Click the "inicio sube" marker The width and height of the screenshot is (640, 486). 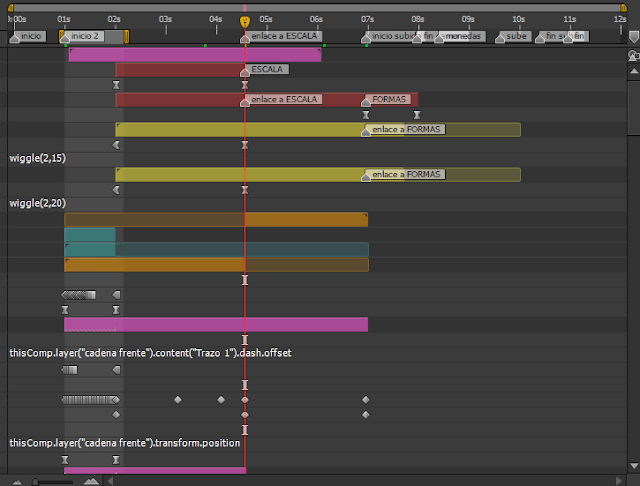point(393,36)
